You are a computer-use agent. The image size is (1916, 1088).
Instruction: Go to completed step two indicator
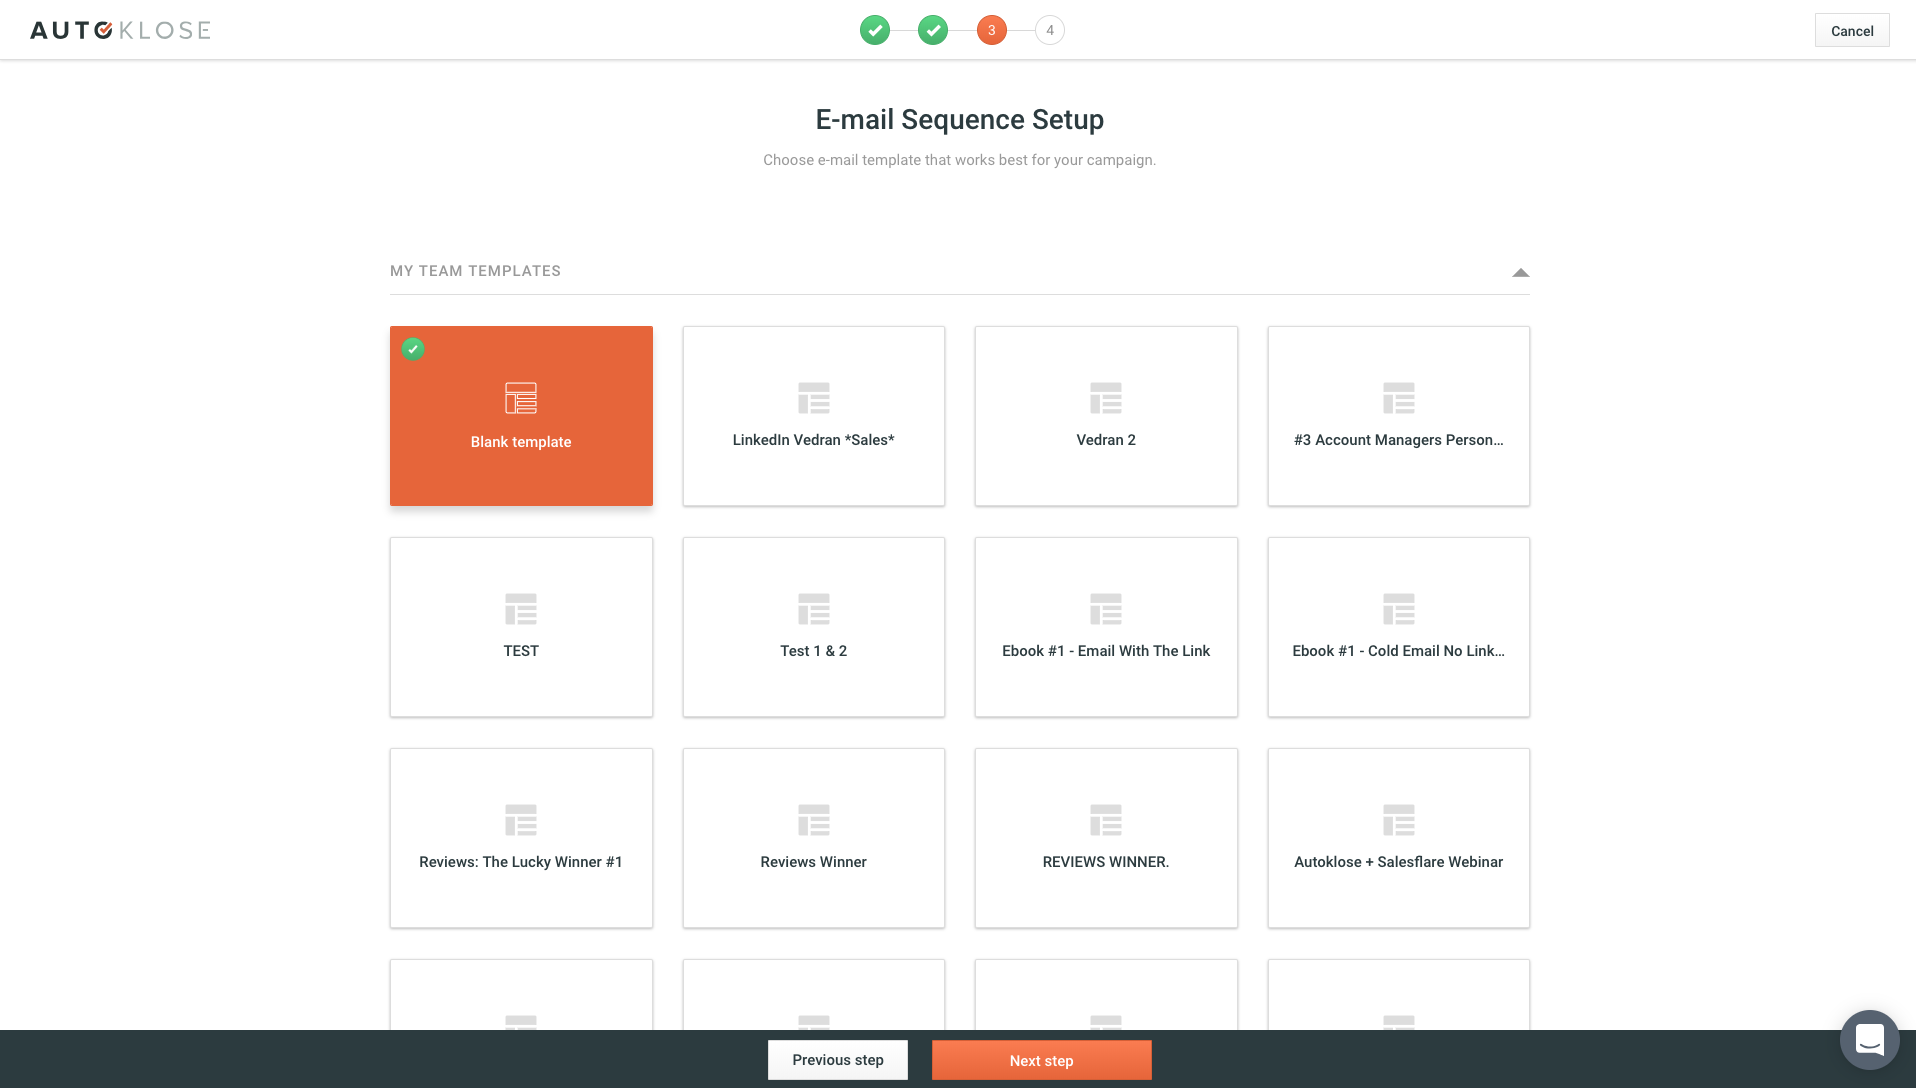(933, 30)
